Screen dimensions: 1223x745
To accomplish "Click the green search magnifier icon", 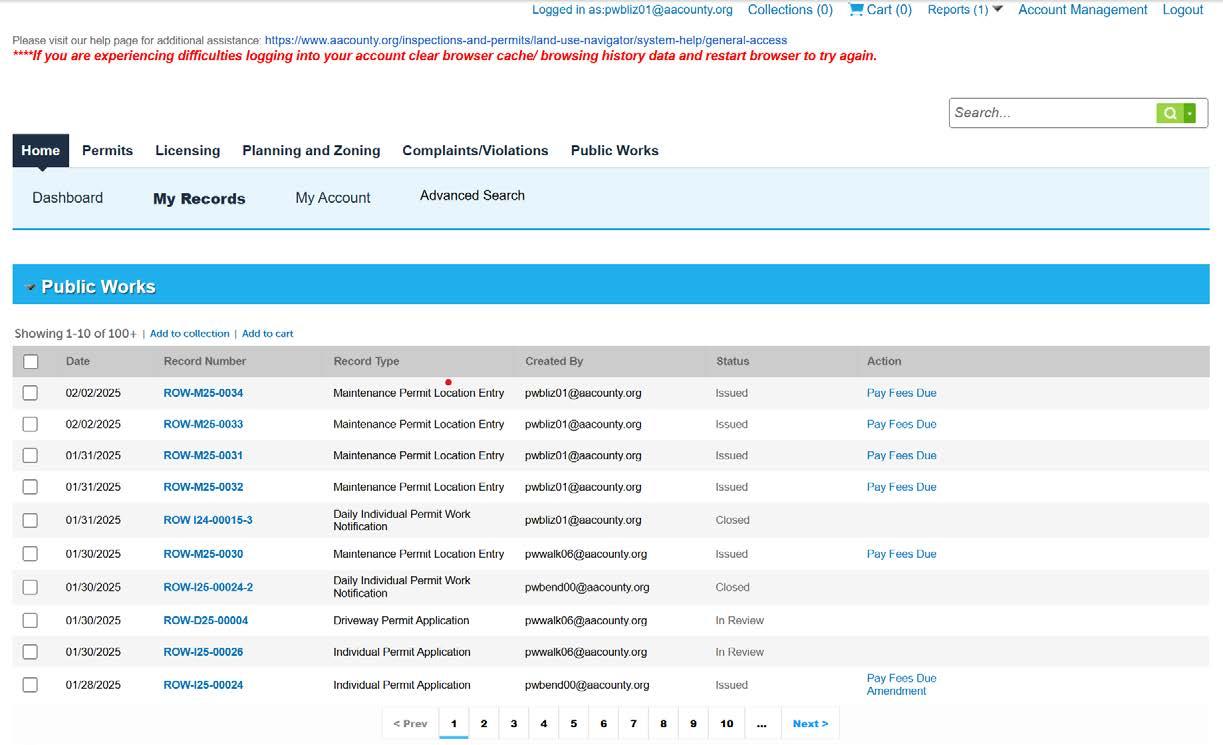I will [1169, 112].
